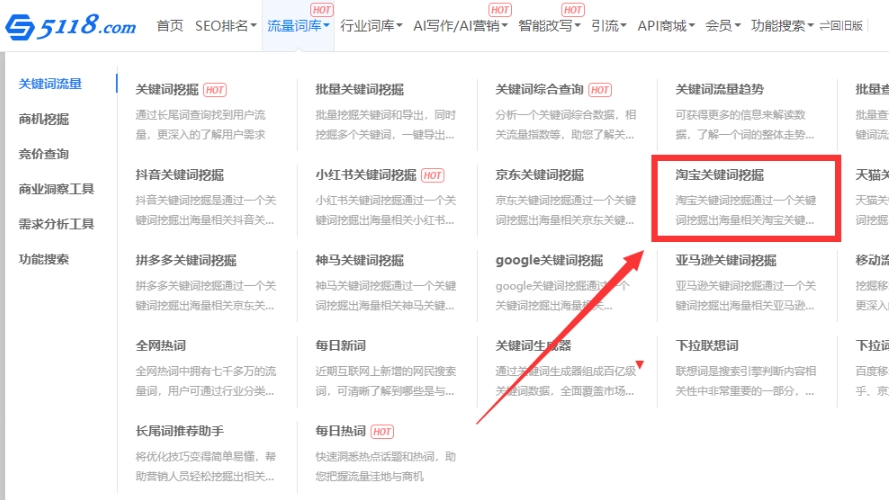889x500 pixels.
Task: Select 关键词流量 in the left sidebar
Action: coord(50,84)
